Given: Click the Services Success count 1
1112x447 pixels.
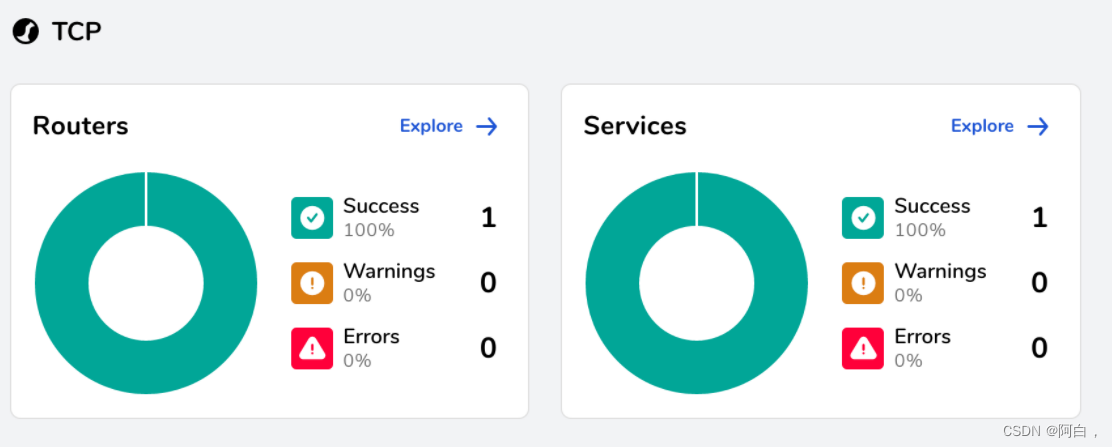Looking at the screenshot, I should (1040, 218).
